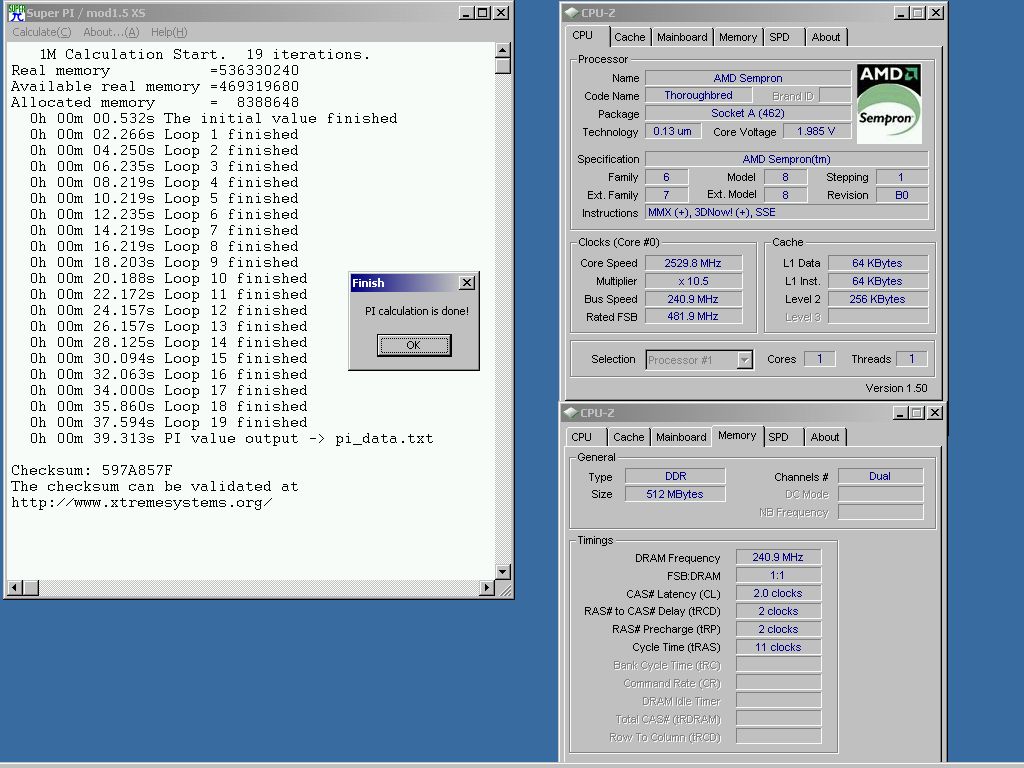1024x768 pixels.
Task: Click the DRAM Frequency 240.9 MHz value
Action: coord(778,557)
